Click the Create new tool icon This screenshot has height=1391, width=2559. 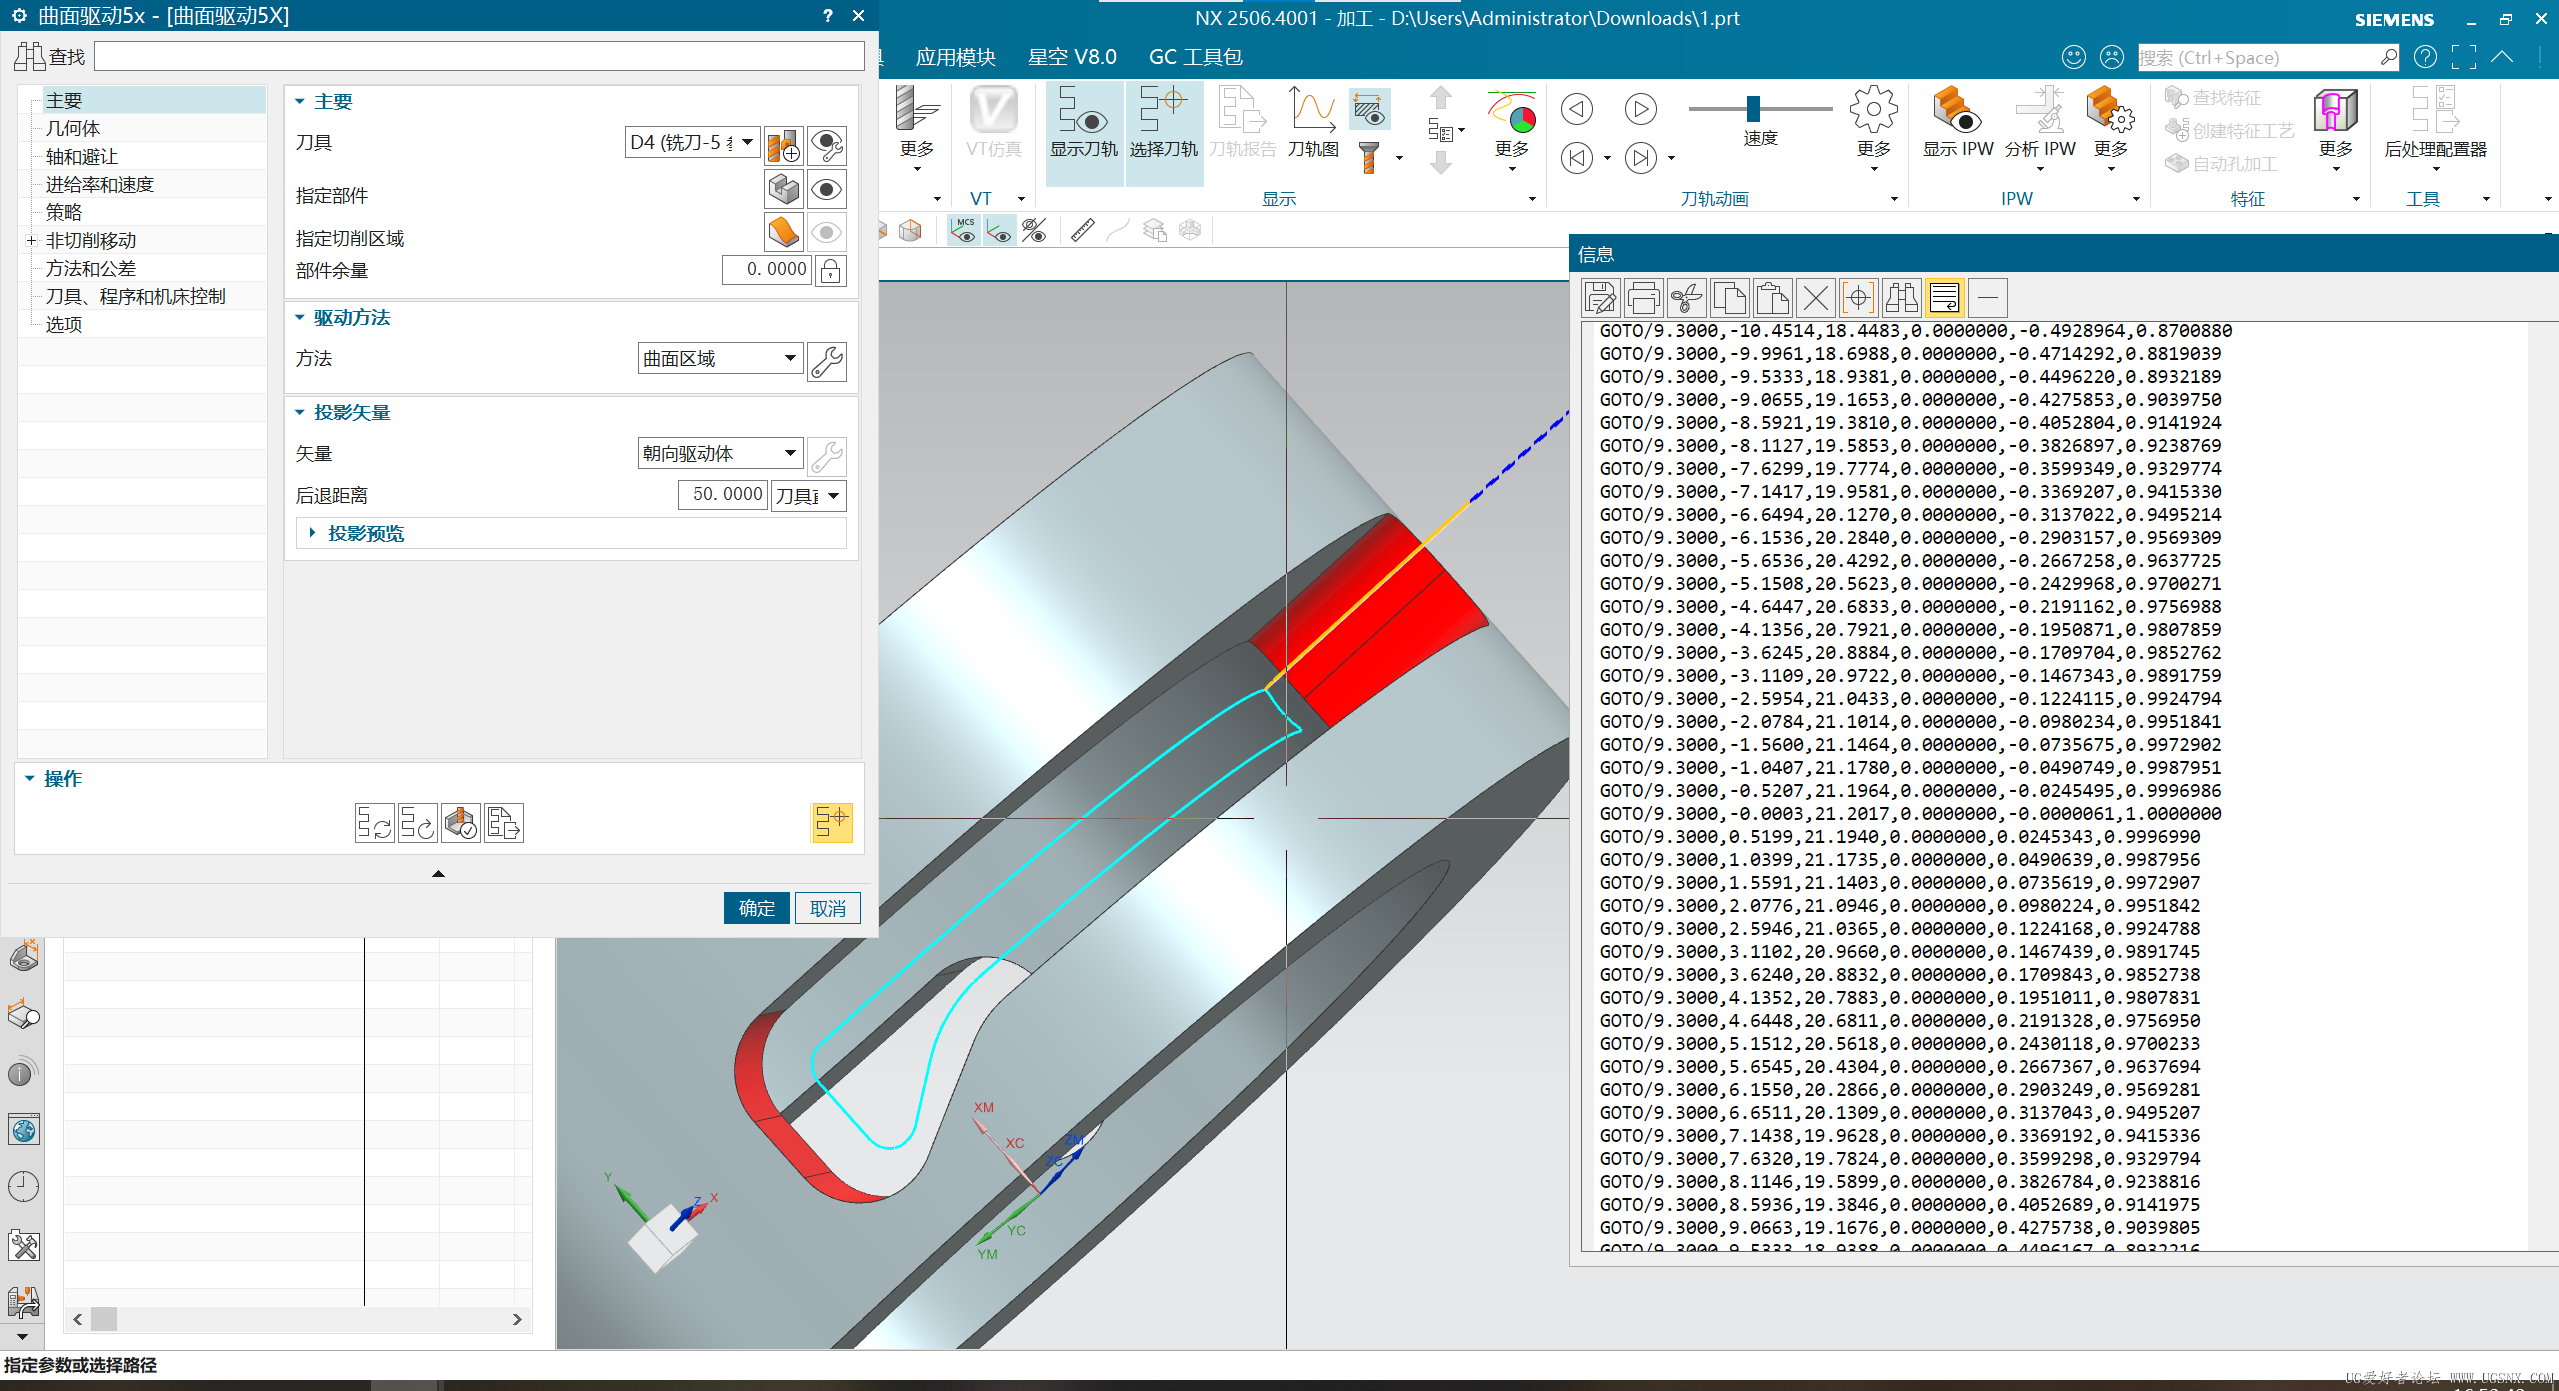784,146
